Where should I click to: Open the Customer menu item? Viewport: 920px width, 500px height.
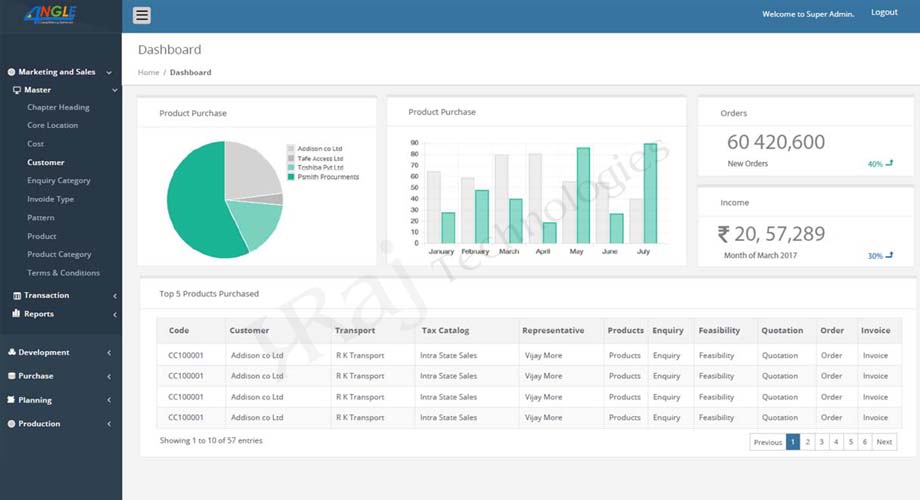[x=46, y=162]
